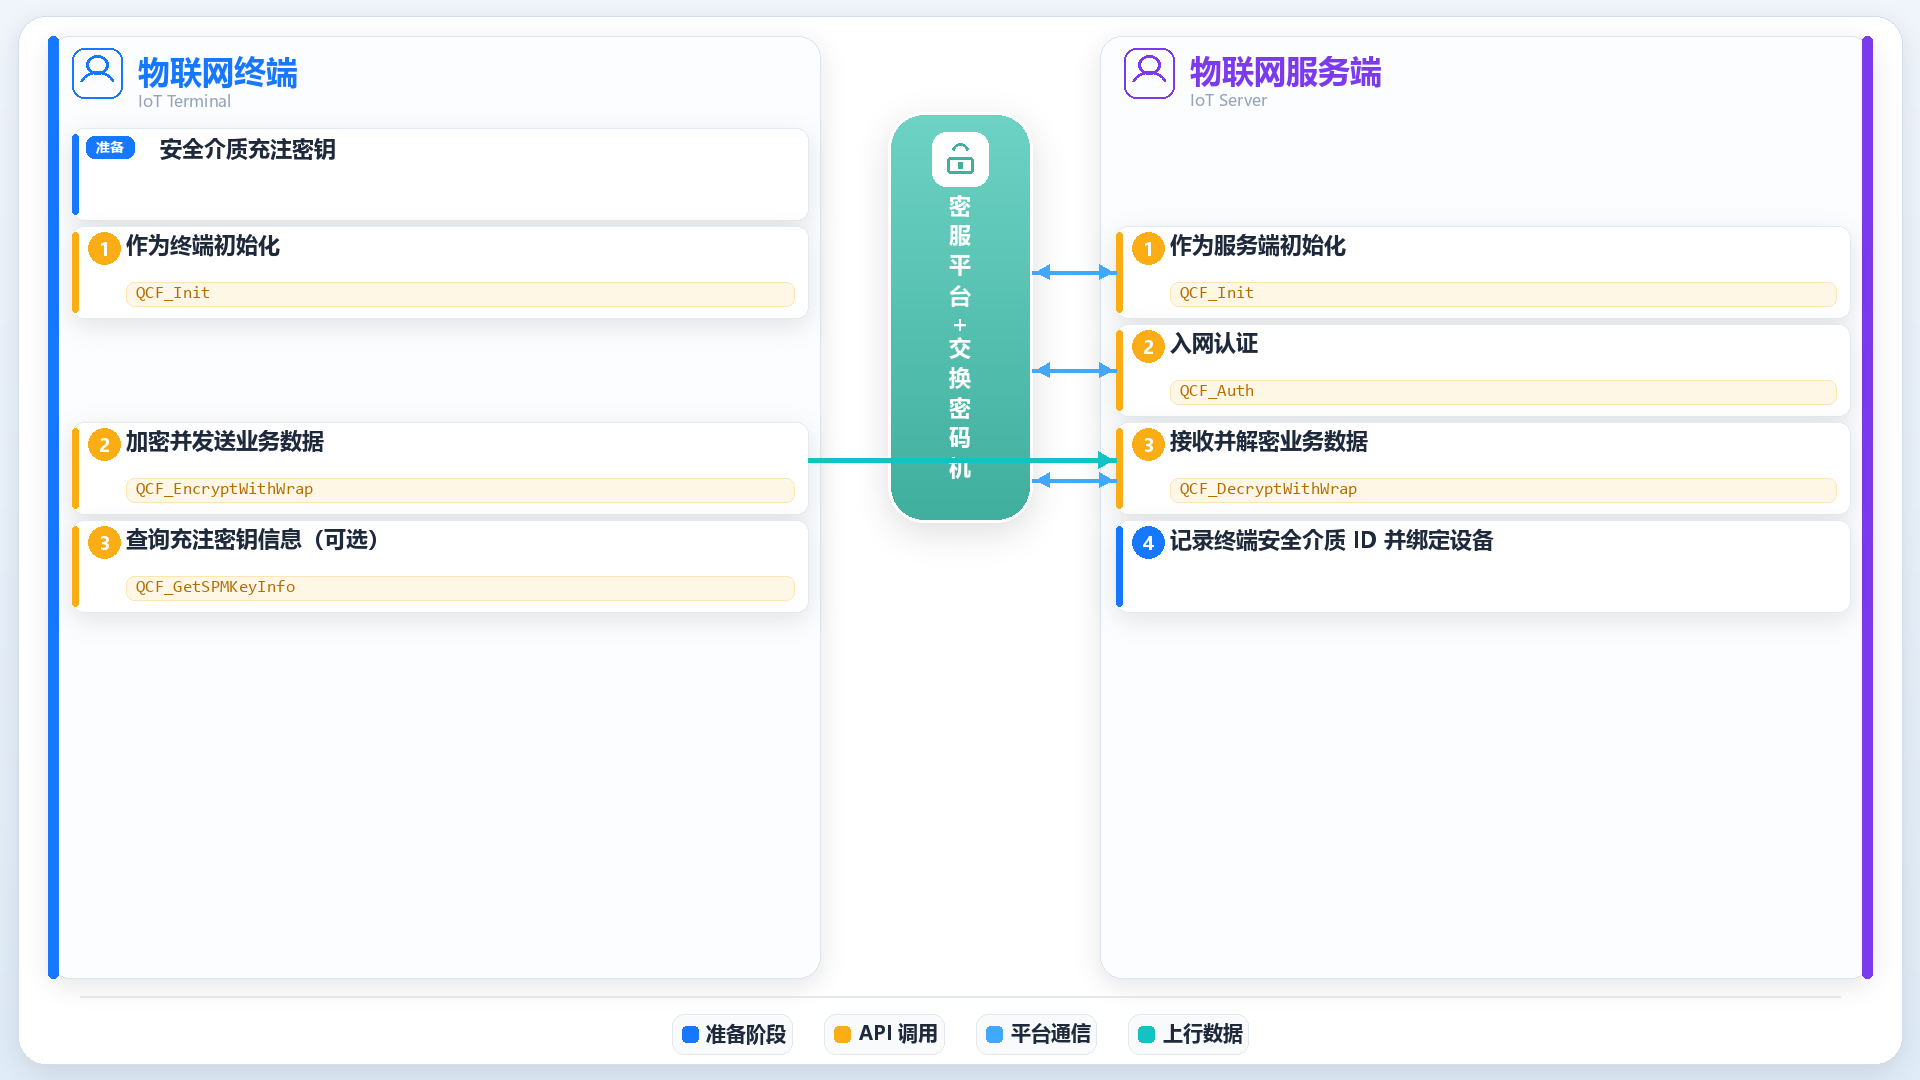The image size is (1920, 1080).
Task: Click the blue 准备 badge
Action: coord(110,148)
